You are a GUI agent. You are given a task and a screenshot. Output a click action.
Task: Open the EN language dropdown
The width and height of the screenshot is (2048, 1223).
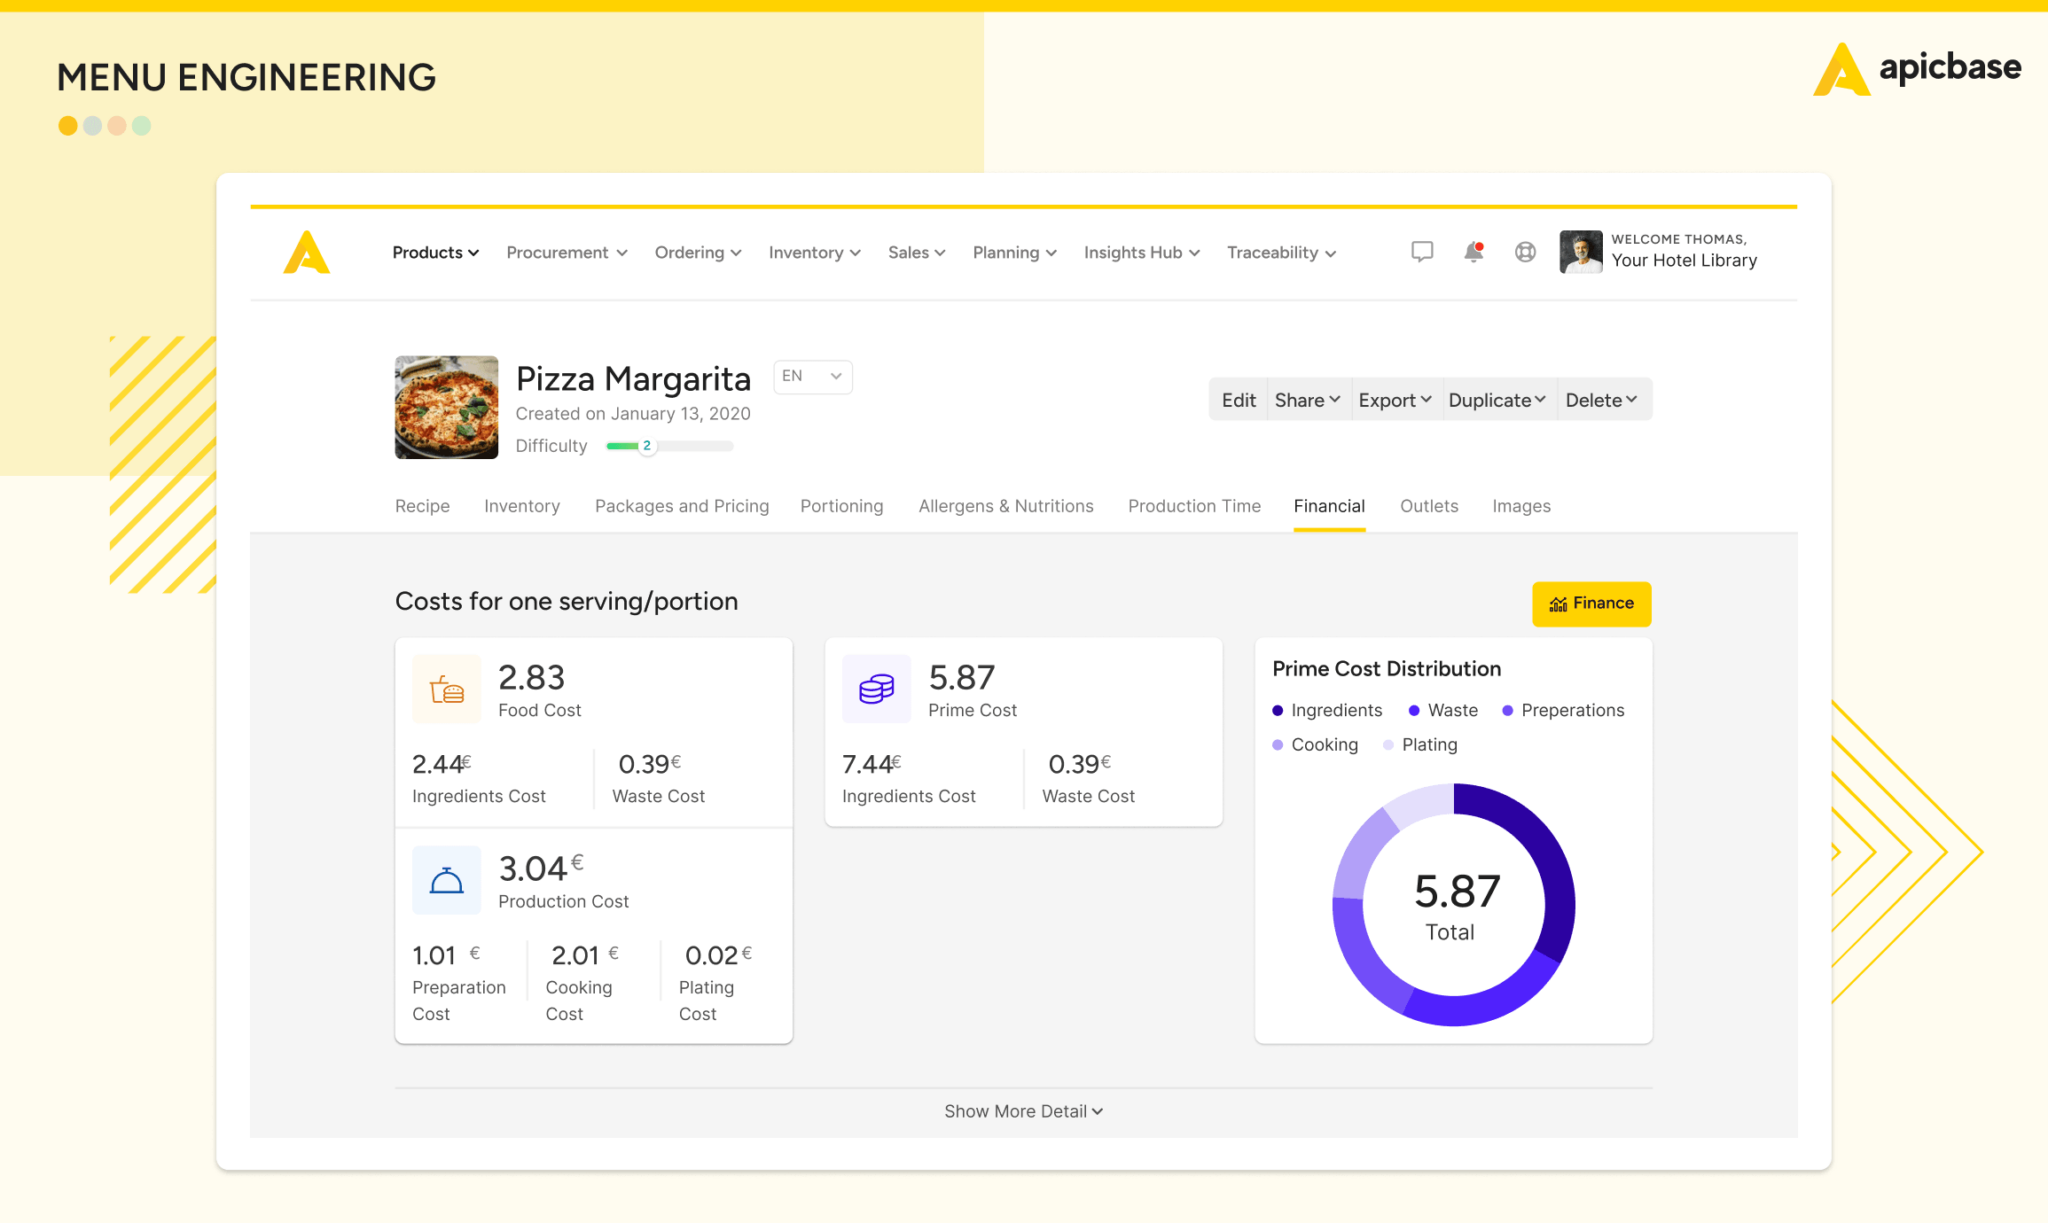click(x=812, y=376)
